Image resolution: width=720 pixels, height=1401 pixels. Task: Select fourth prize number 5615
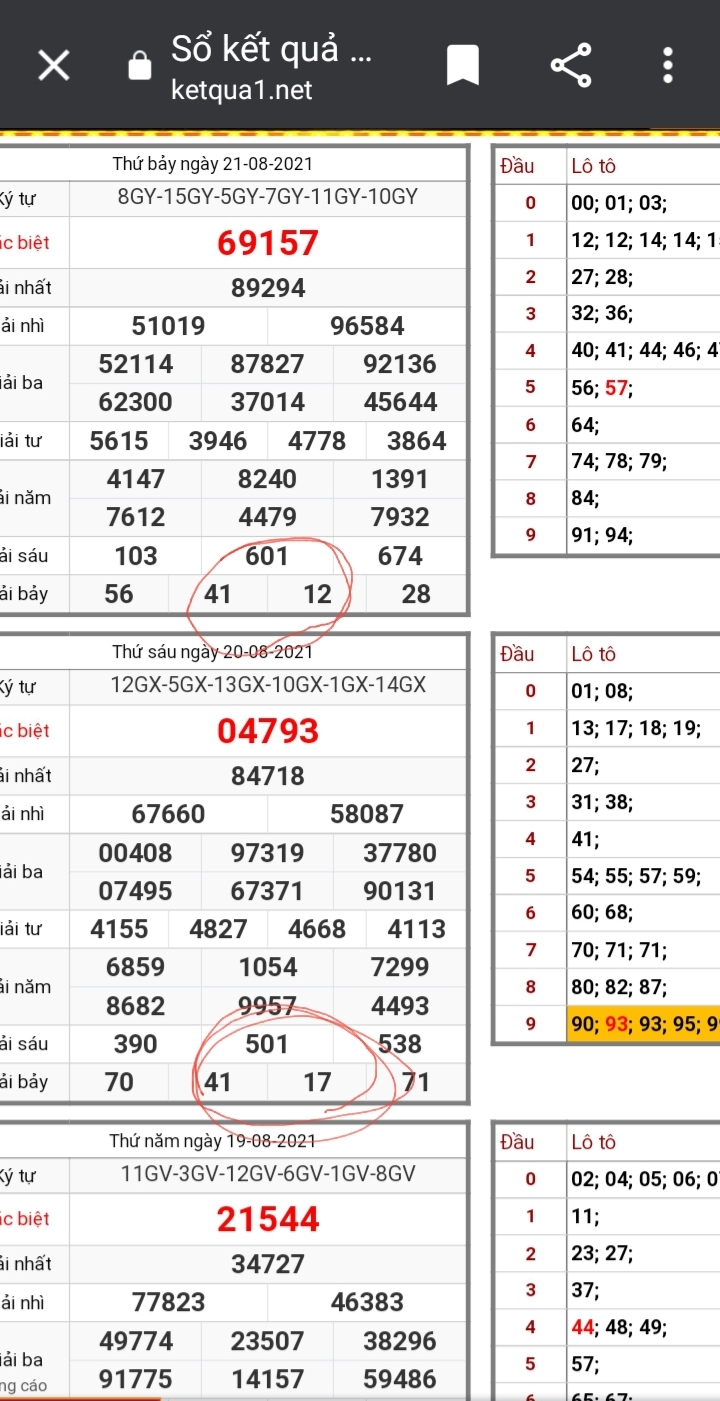pyautogui.click(x=119, y=441)
